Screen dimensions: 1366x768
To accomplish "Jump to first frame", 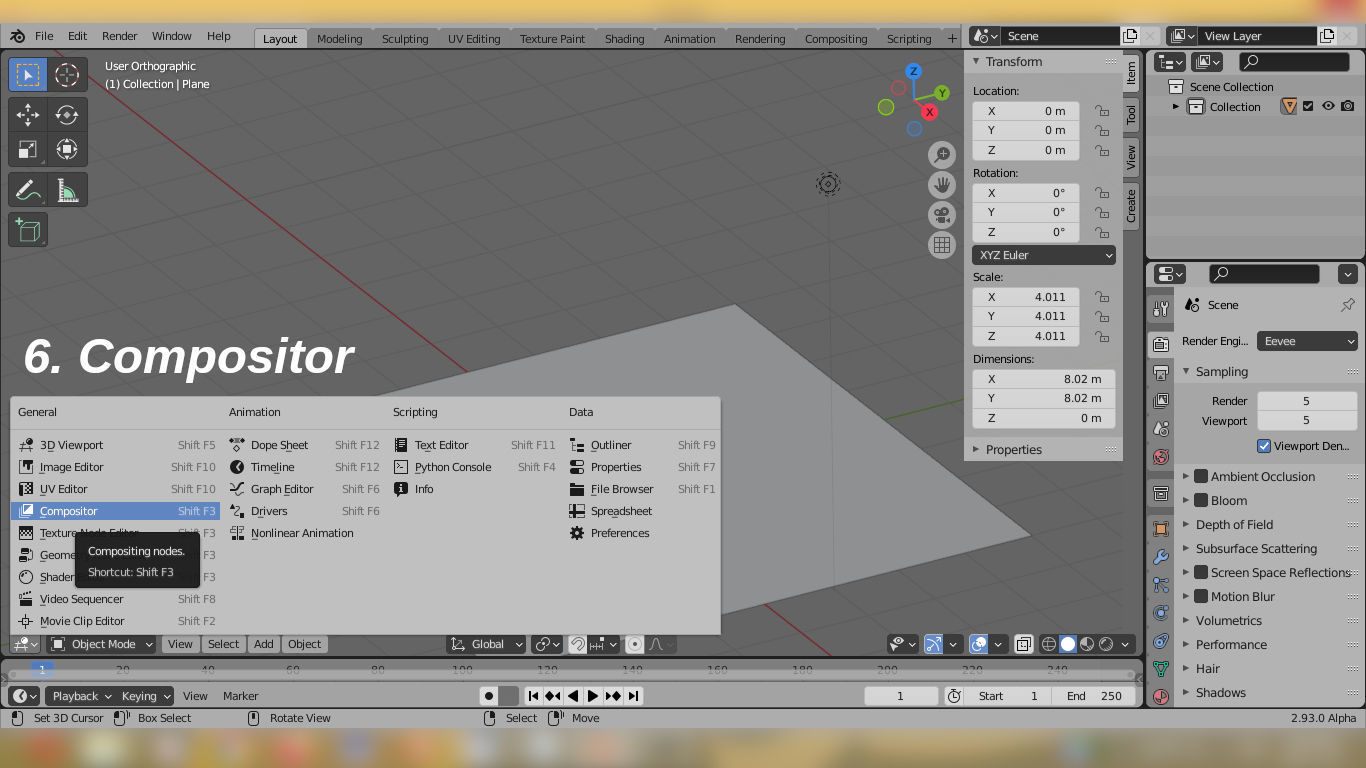I will click(x=533, y=696).
